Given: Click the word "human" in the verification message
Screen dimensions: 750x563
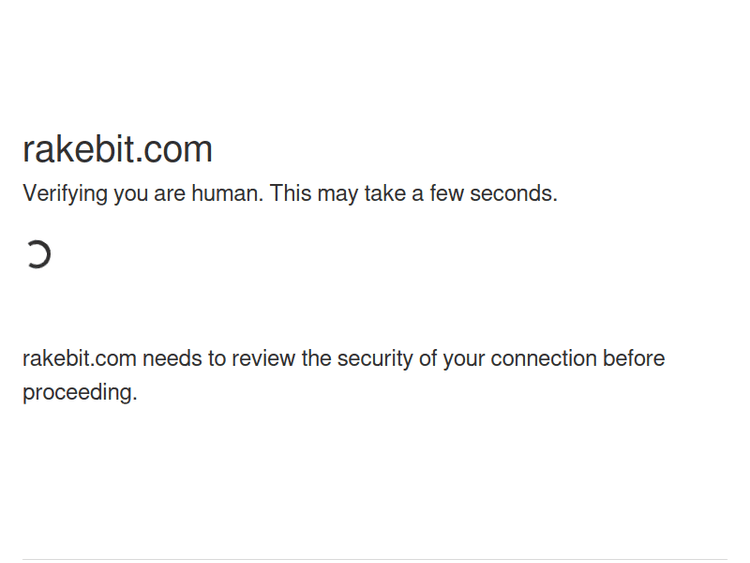Looking at the screenshot, I should coord(226,194).
